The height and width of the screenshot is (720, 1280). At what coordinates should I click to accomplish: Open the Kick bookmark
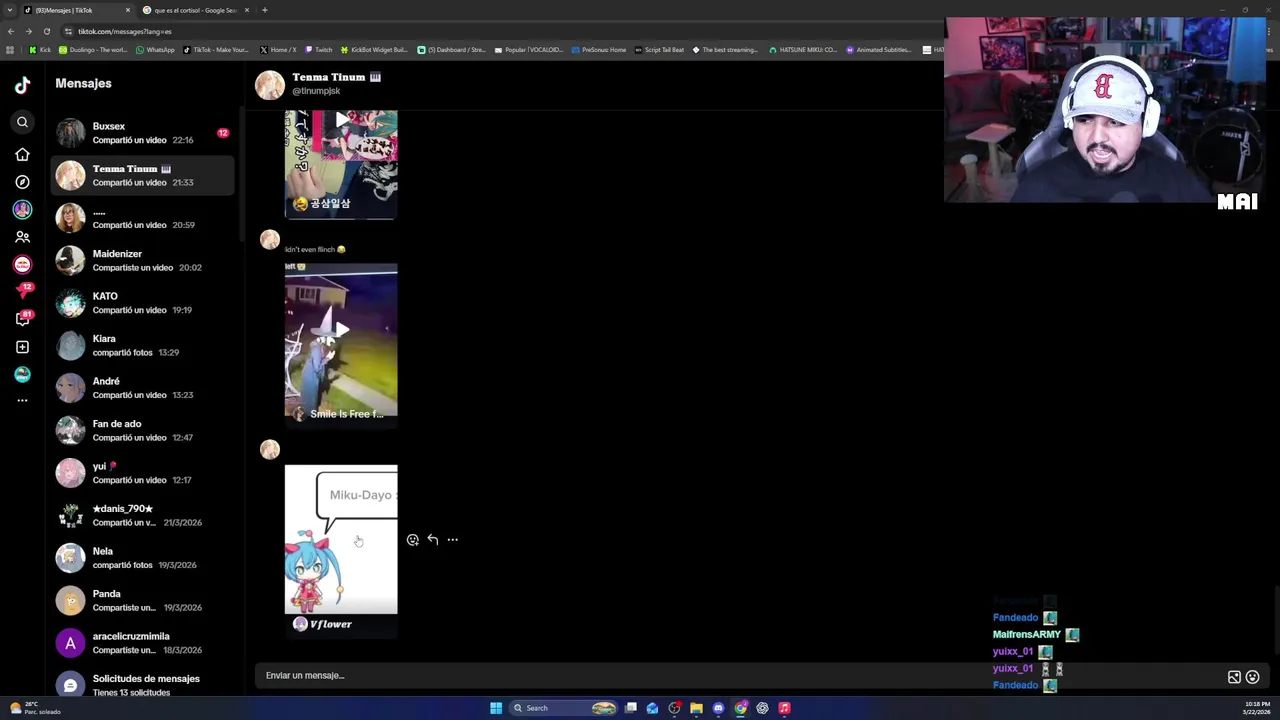coord(40,49)
